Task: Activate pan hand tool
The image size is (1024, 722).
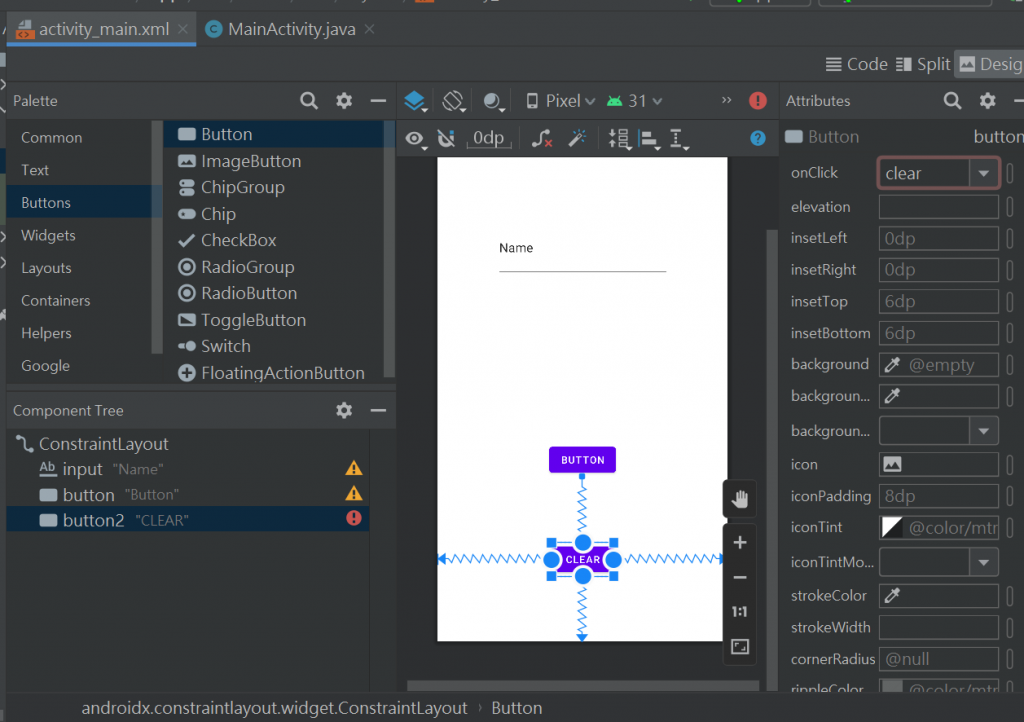Action: click(739, 499)
